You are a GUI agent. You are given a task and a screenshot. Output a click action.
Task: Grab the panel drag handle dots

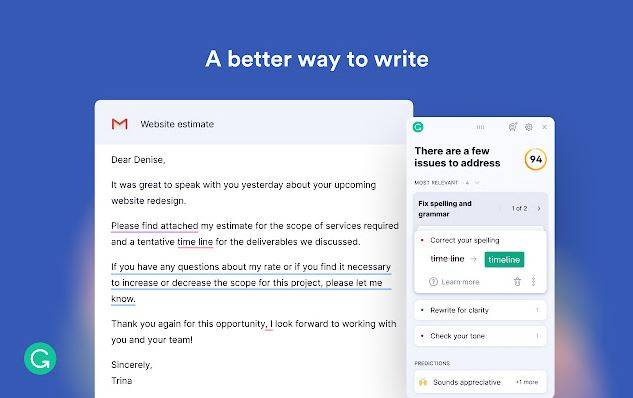coord(480,127)
